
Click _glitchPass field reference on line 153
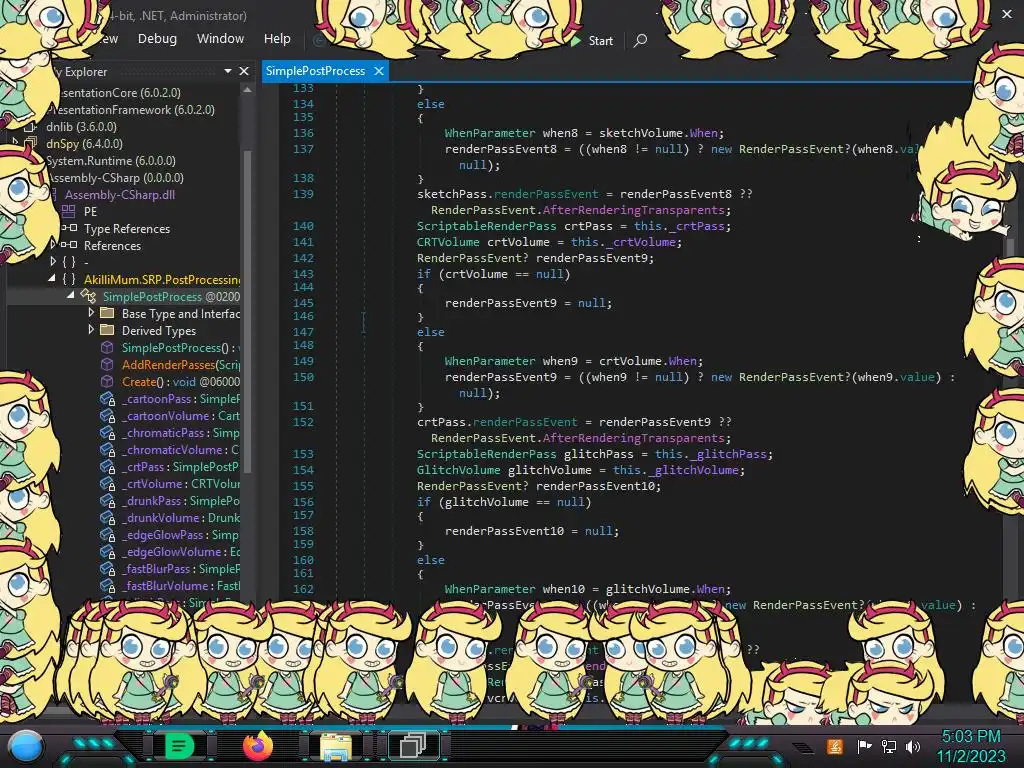728,454
